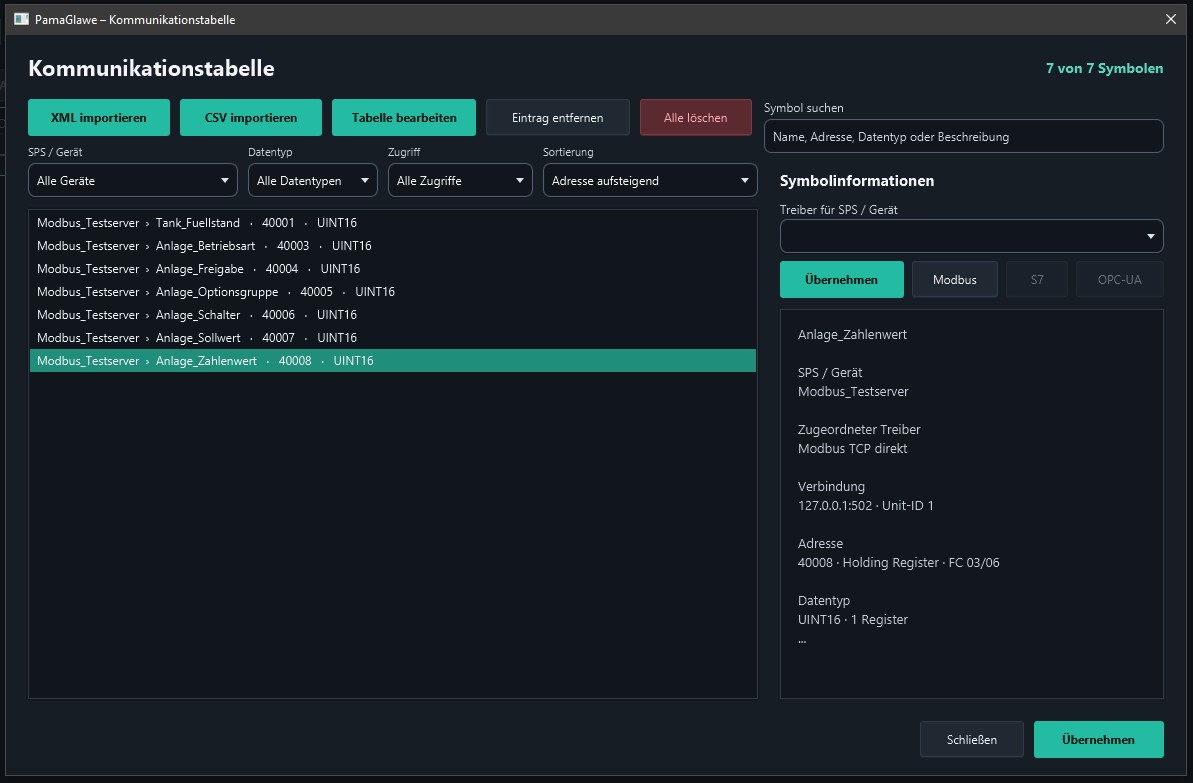Click Anlage_Zahlenwert title in the Symbolinformationen panel
This screenshot has width=1193, height=783.
tap(852, 335)
